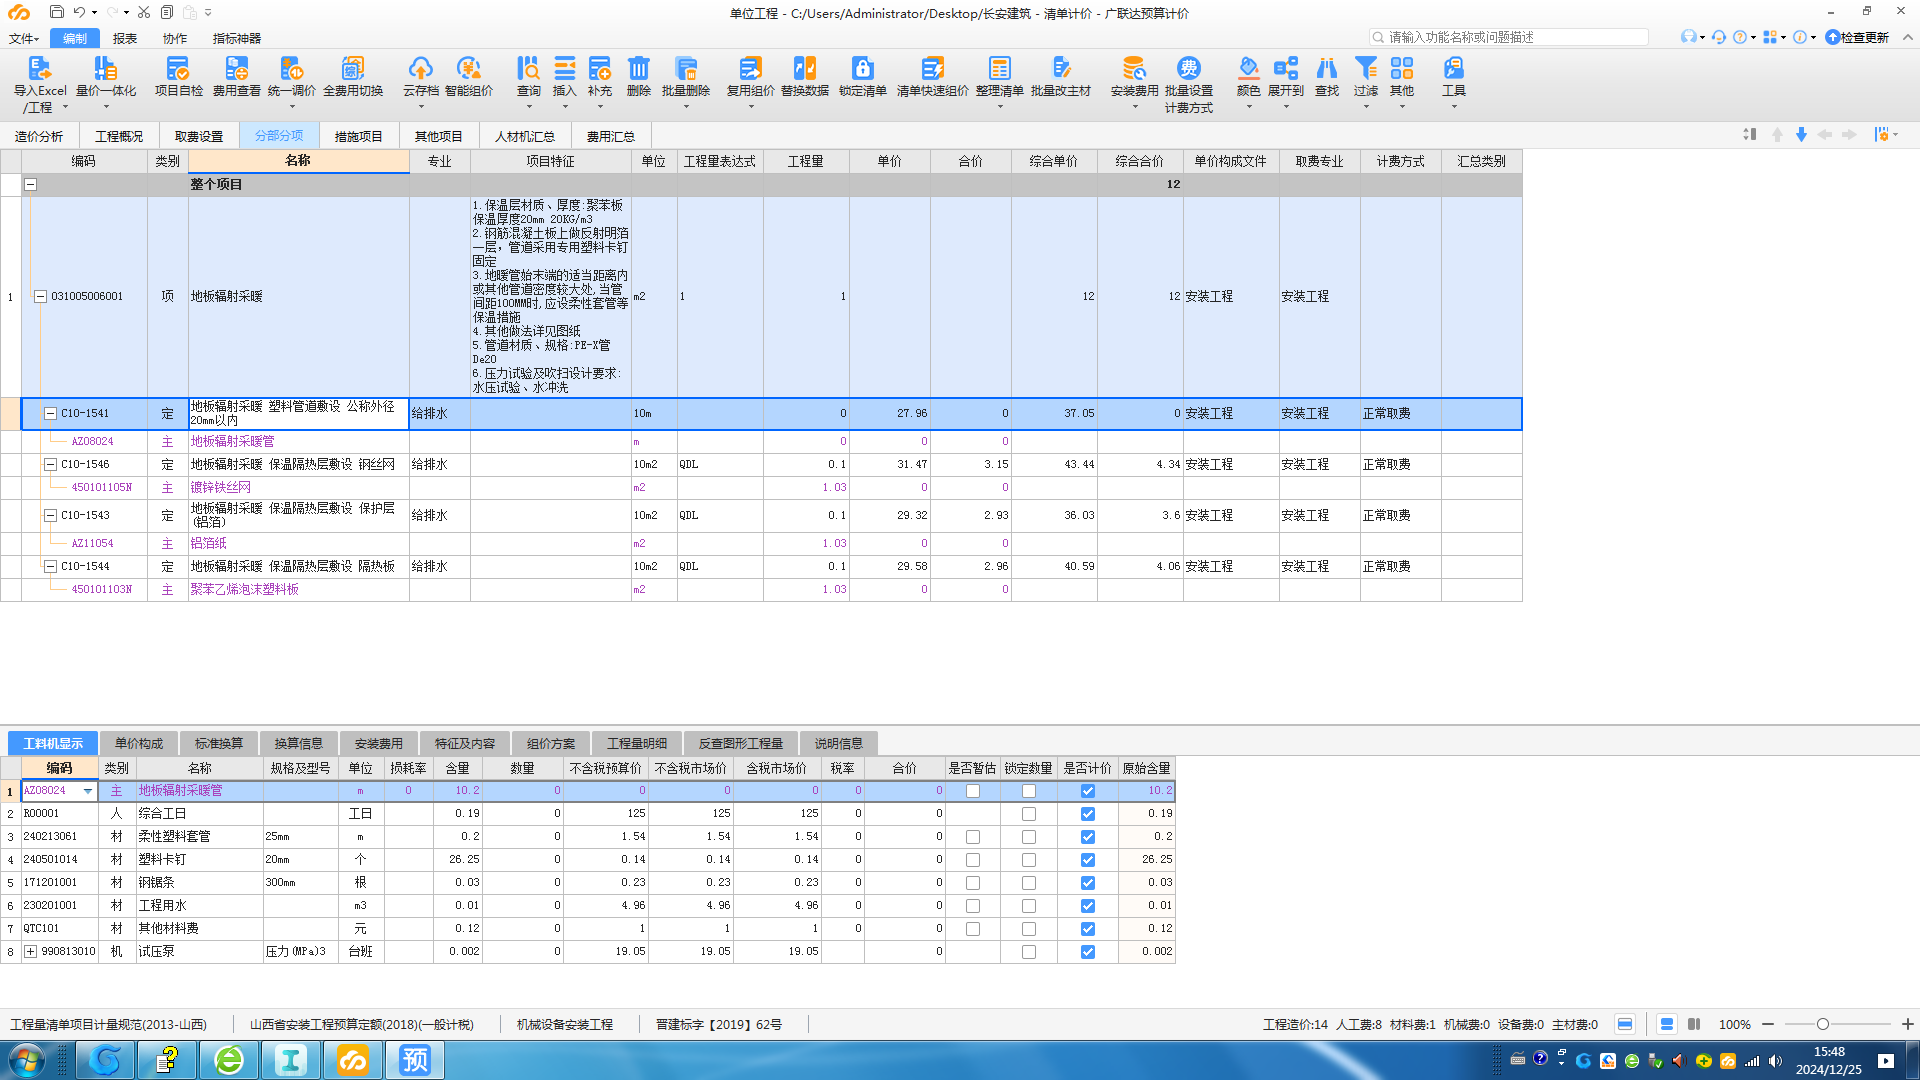Click 整理清单 organize list icon

[x=999, y=68]
